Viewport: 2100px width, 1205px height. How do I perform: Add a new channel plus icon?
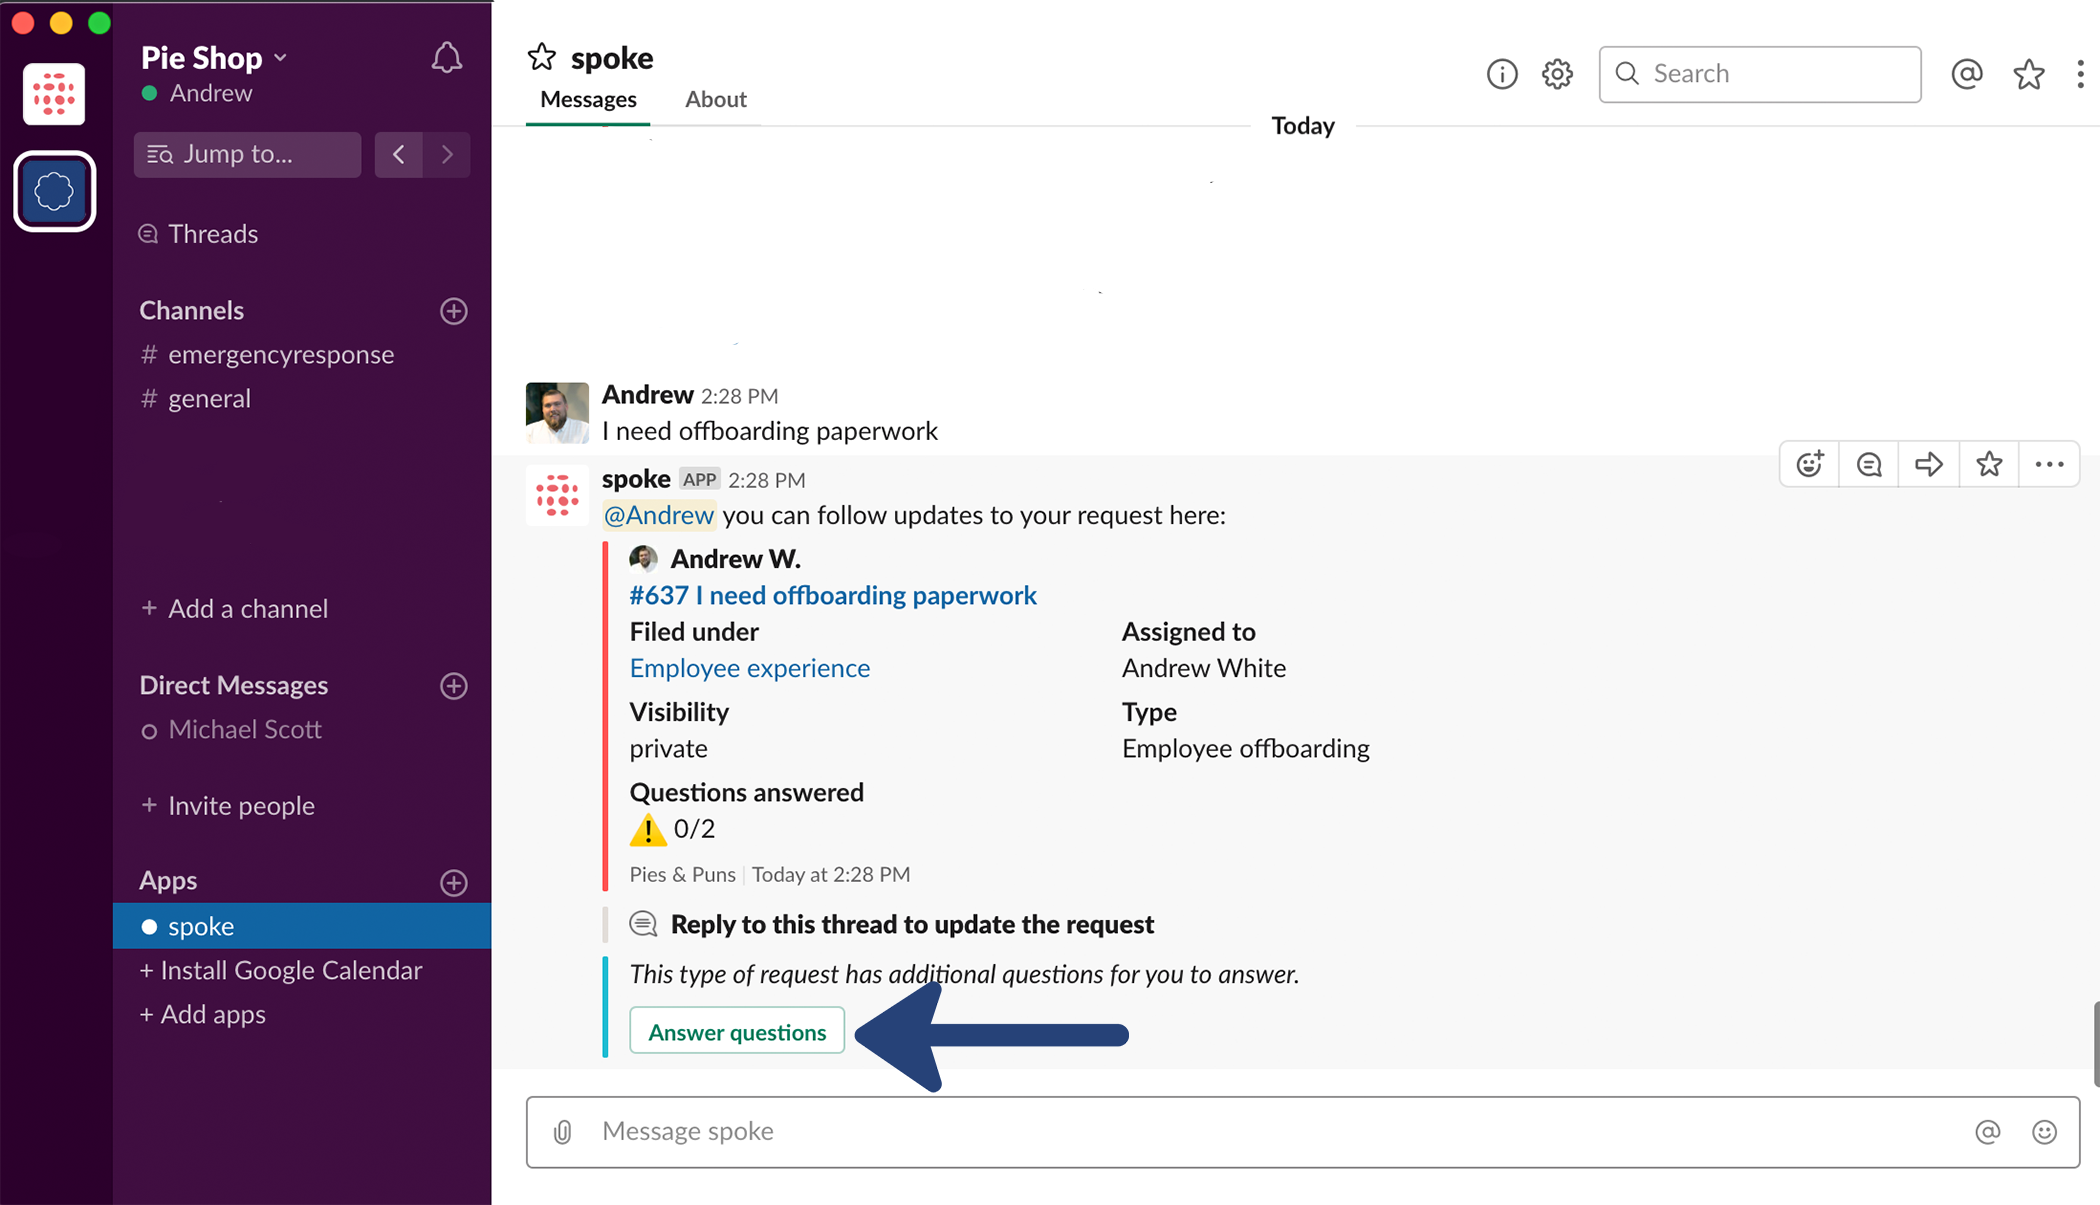(x=454, y=311)
